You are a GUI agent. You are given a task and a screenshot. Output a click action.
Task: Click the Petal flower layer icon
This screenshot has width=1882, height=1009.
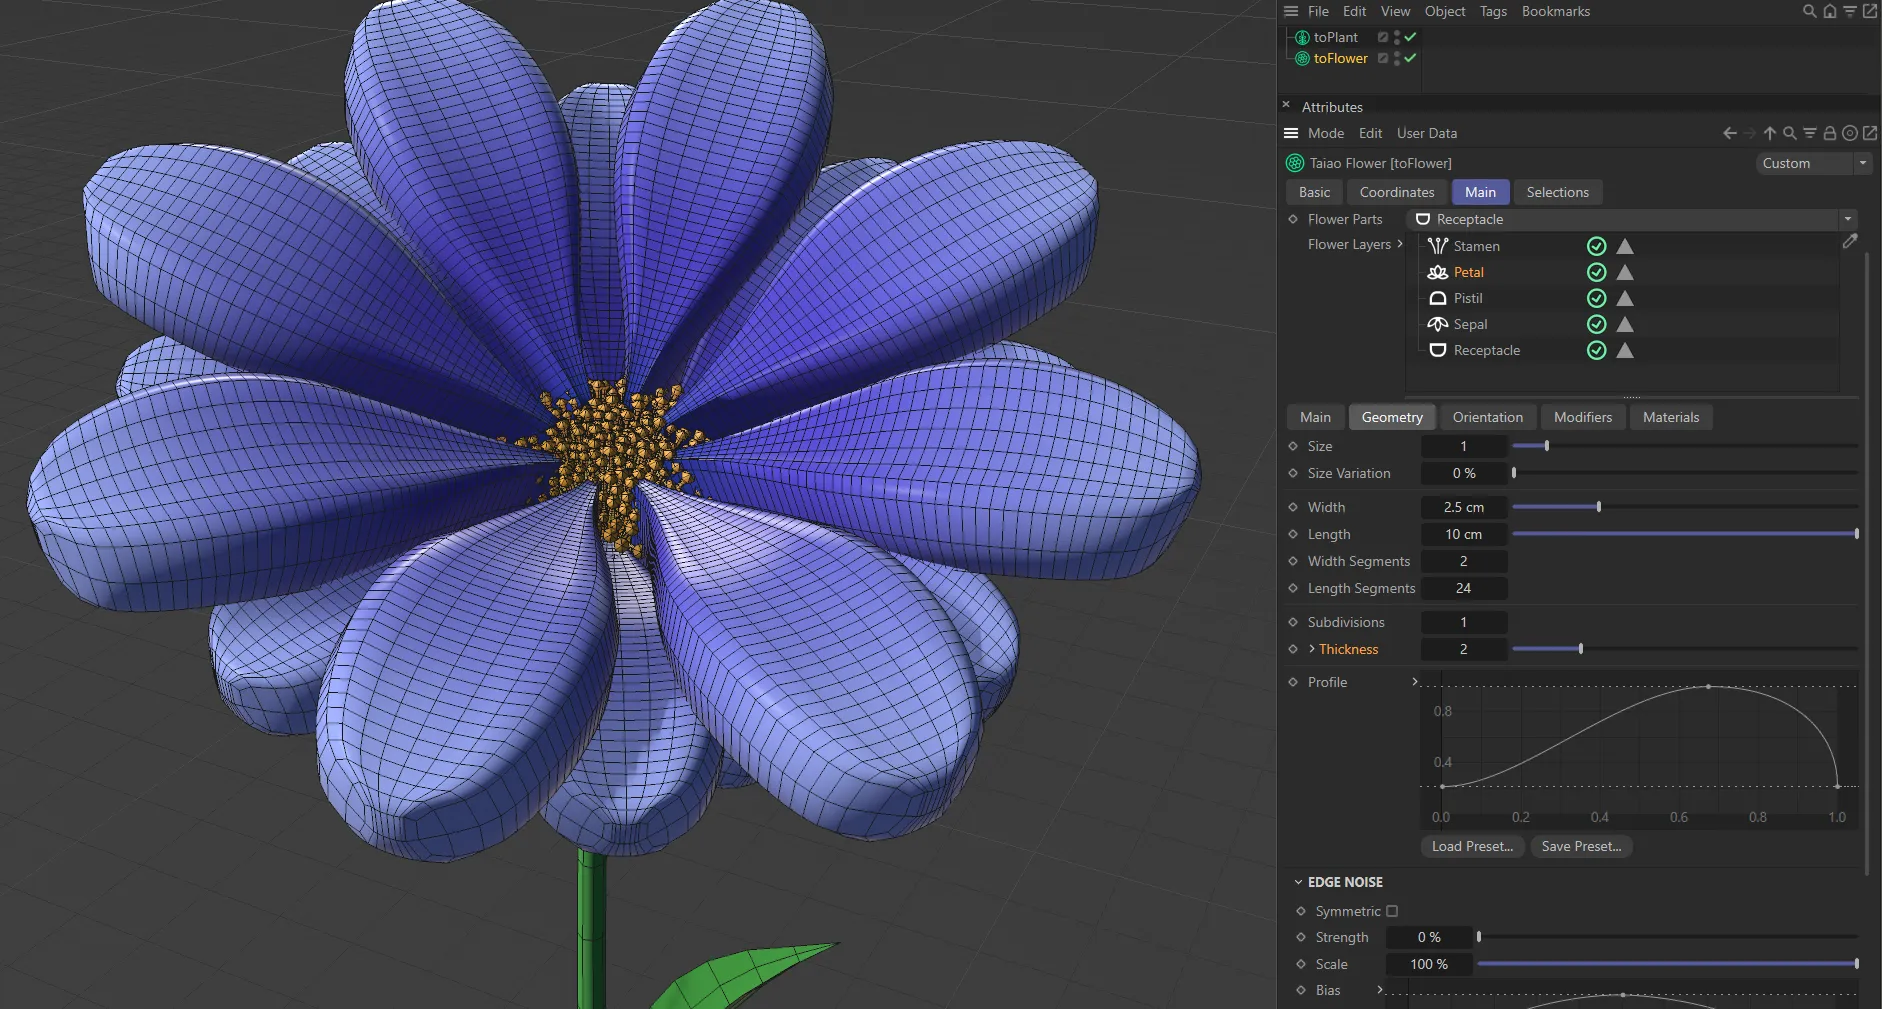point(1437,272)
